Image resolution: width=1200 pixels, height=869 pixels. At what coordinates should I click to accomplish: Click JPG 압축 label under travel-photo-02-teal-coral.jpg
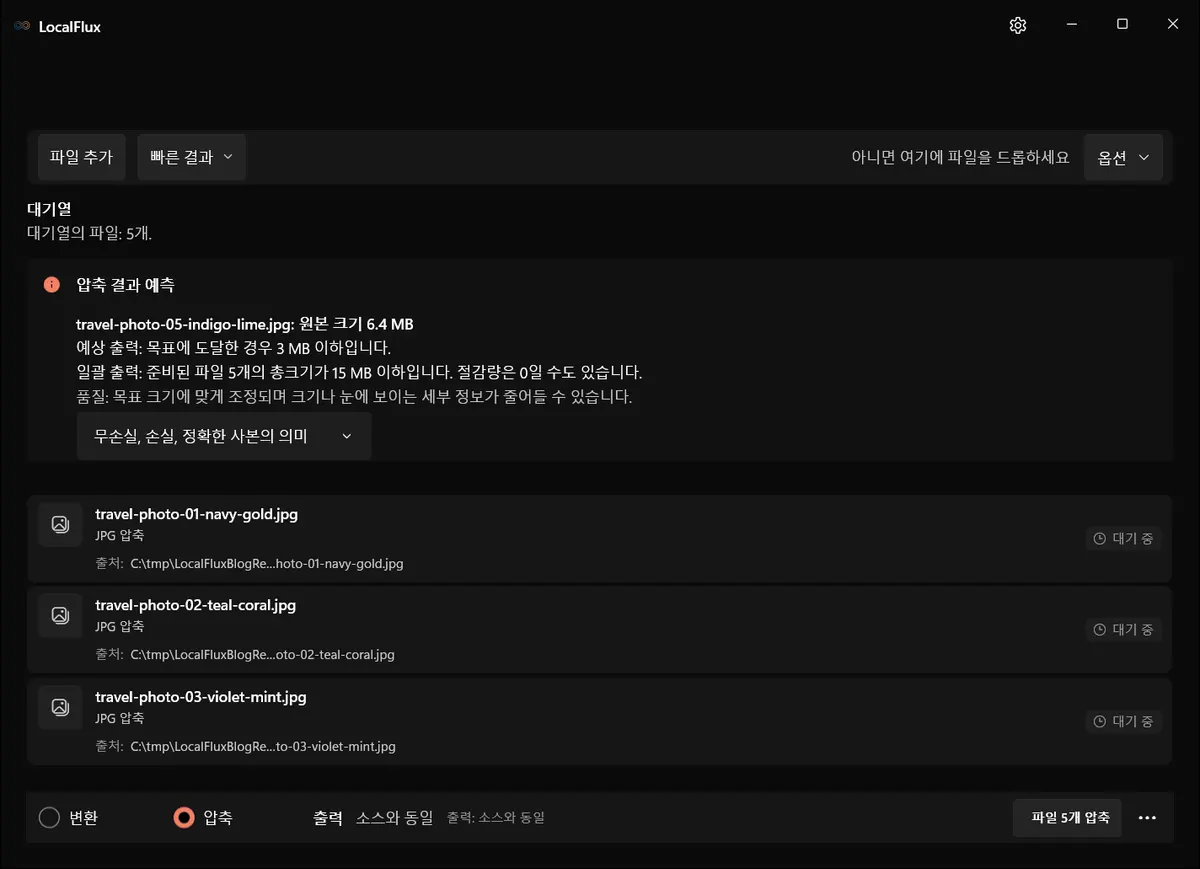(x=120, y=627)
